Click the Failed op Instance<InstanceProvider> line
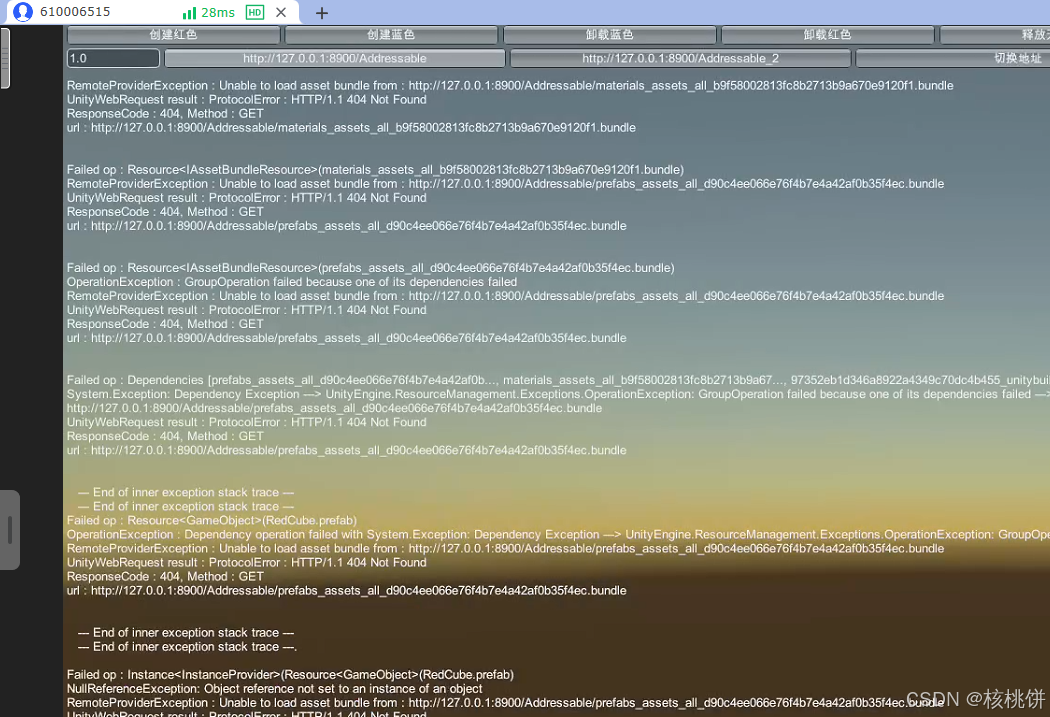The image size is (1050, 717). [290, 675]
